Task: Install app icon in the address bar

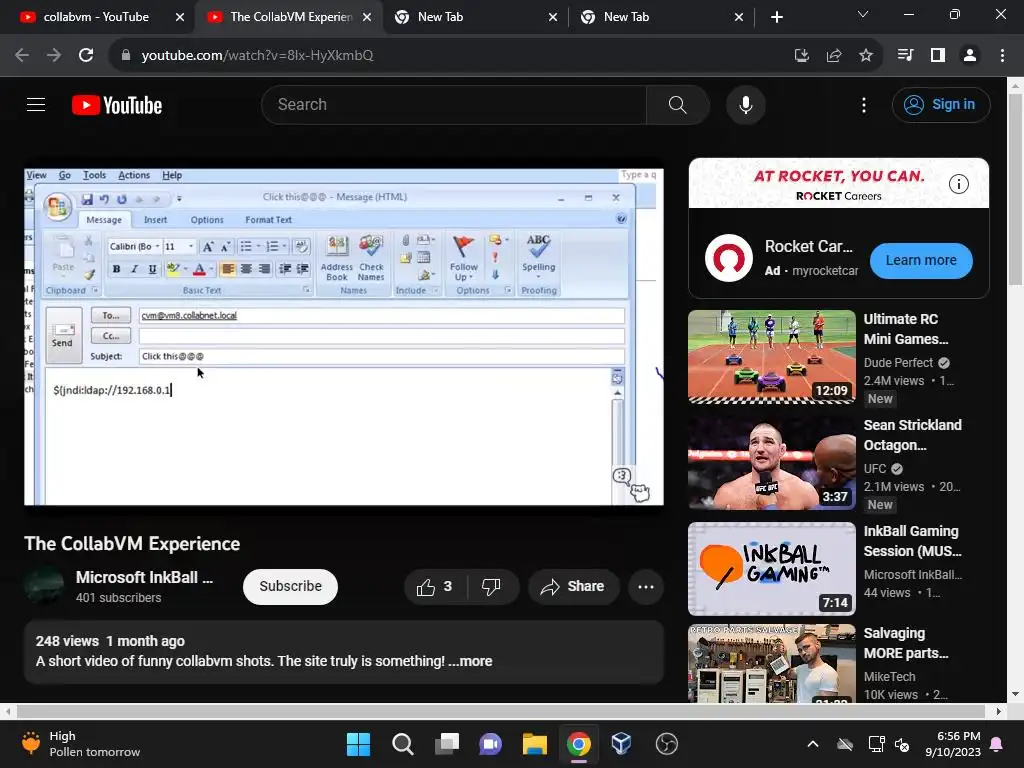Action: coord(801,55)
